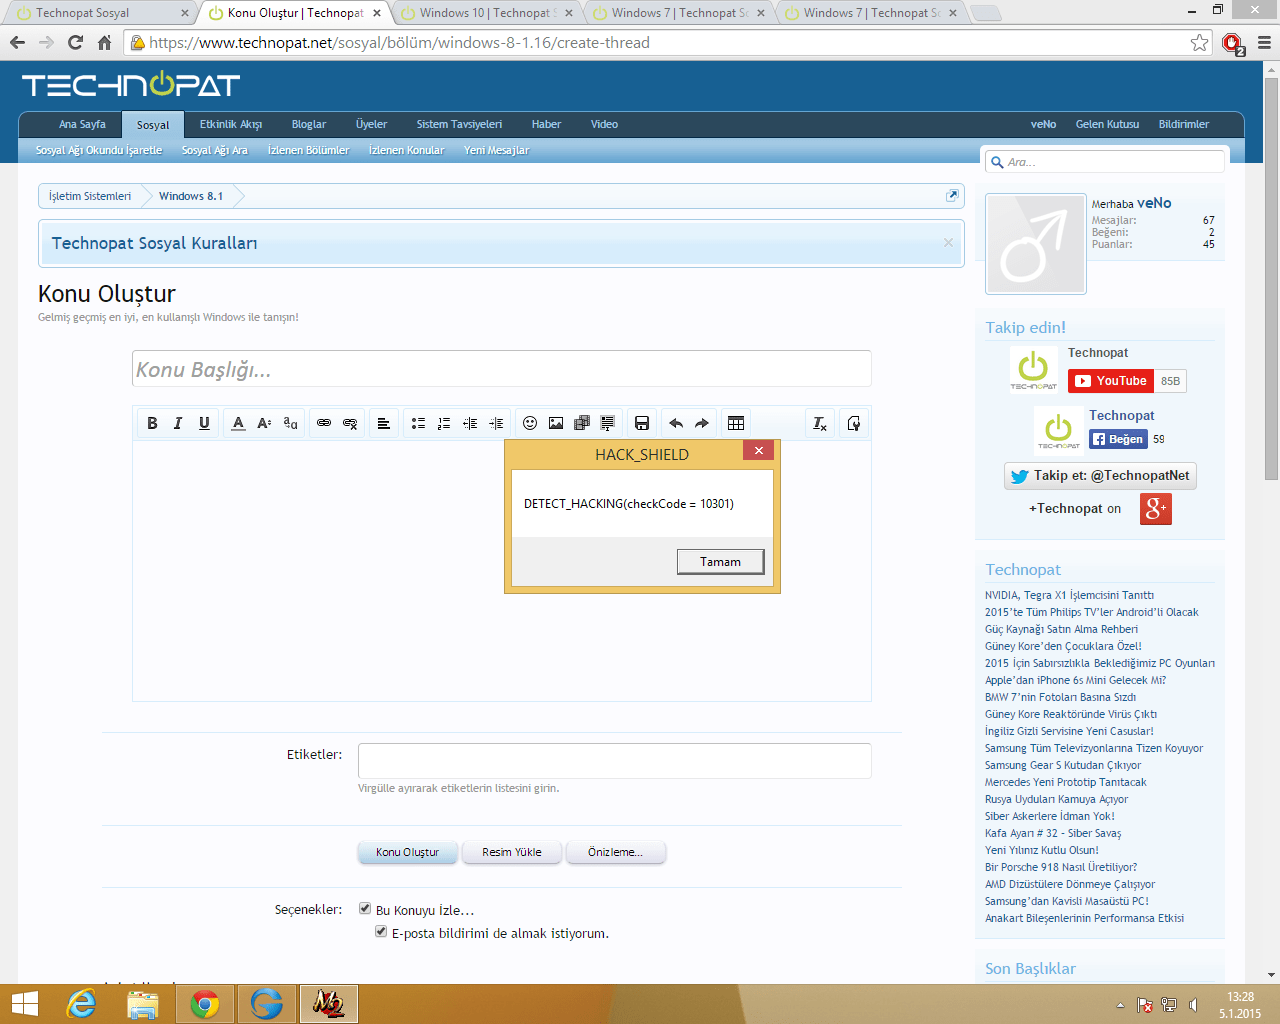Open the Üyeler nav tab
Screen dimensions: 1280x1024
click(x=371, y=124)
